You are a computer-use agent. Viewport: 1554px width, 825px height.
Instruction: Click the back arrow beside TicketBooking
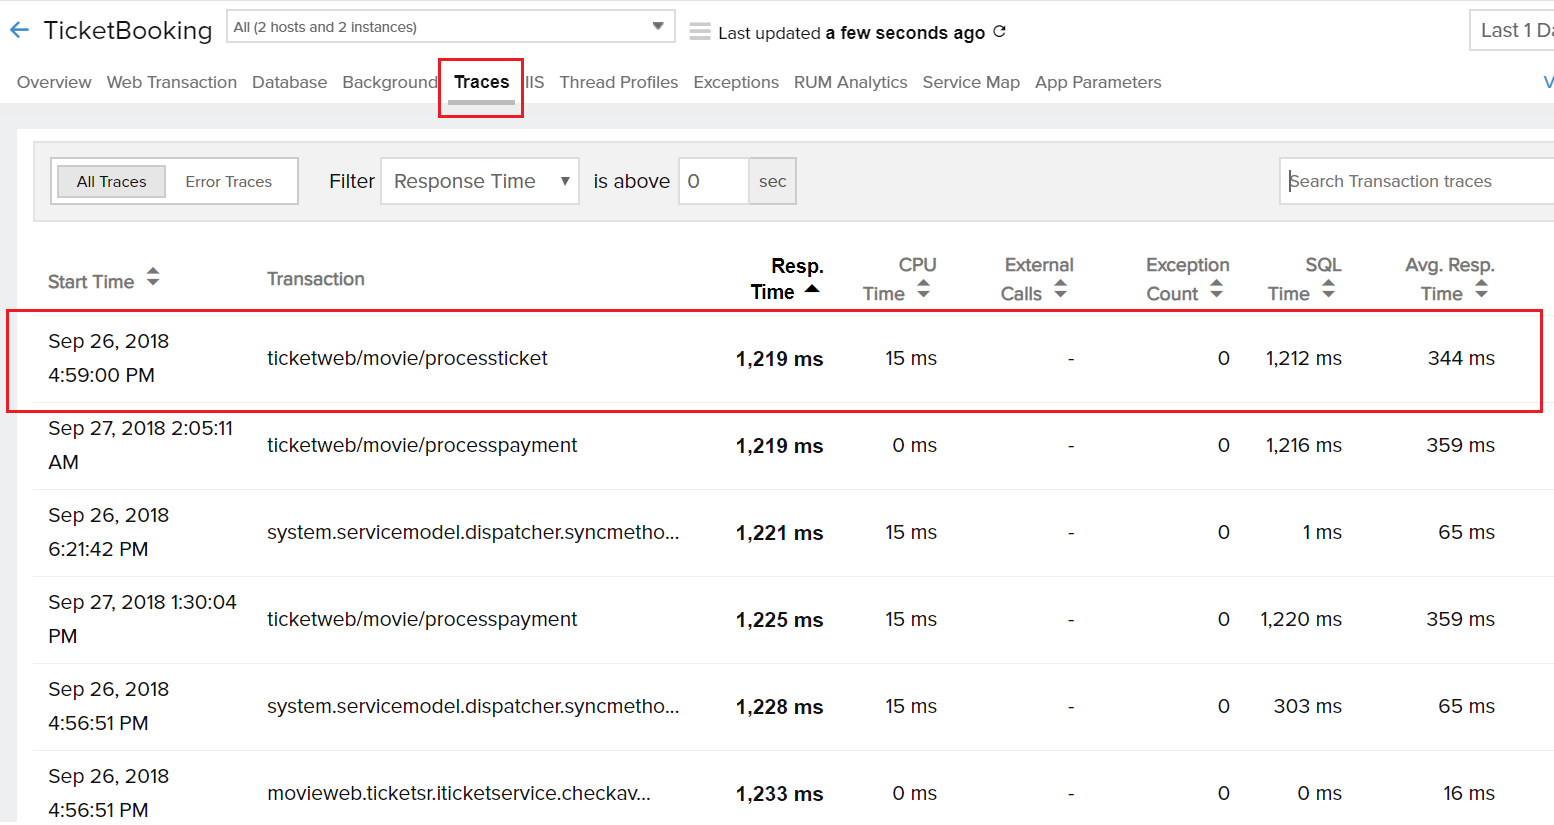19,30
